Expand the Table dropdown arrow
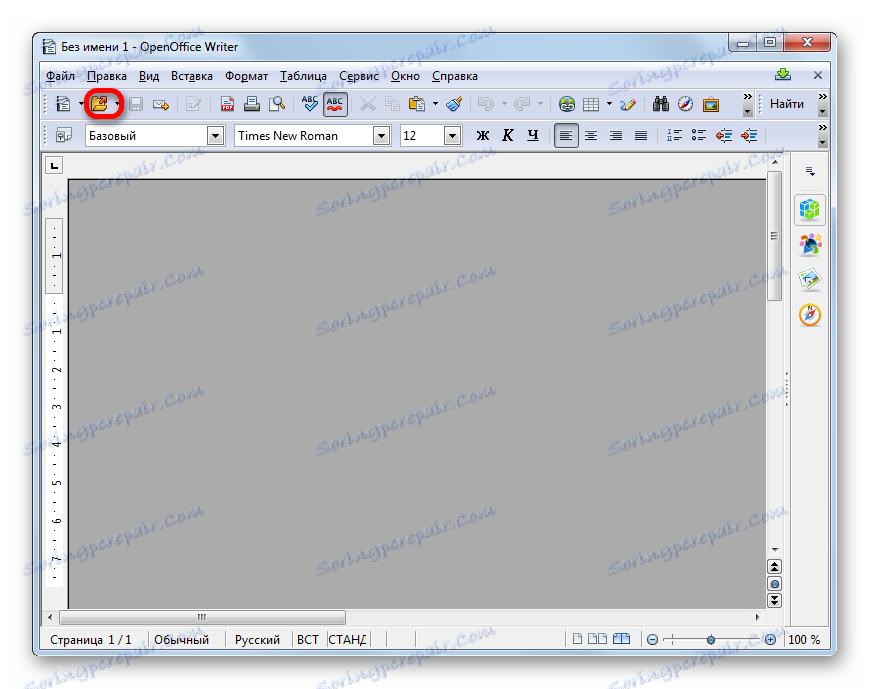Screen dimensions: 870x689 click(x=609, y=104)
